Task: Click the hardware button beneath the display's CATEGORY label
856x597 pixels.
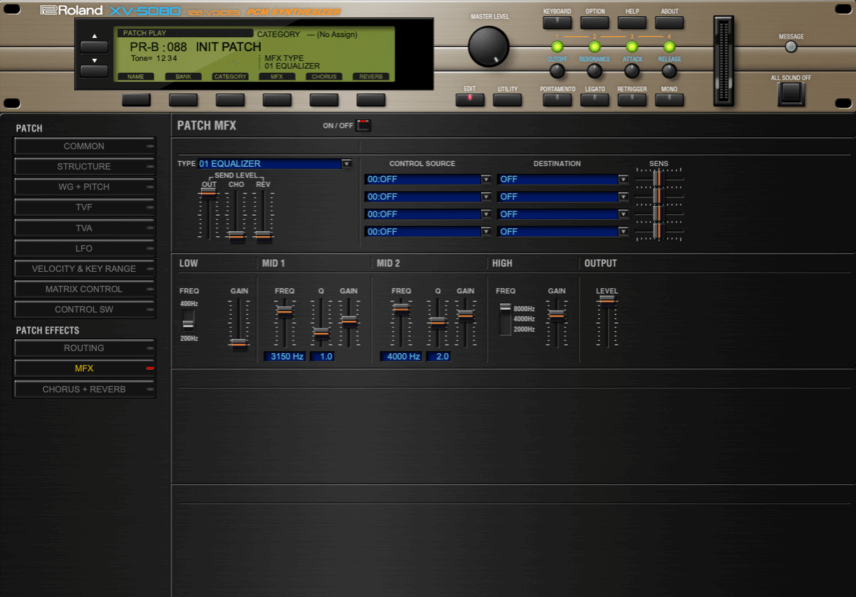Action: tap(230, 100)
